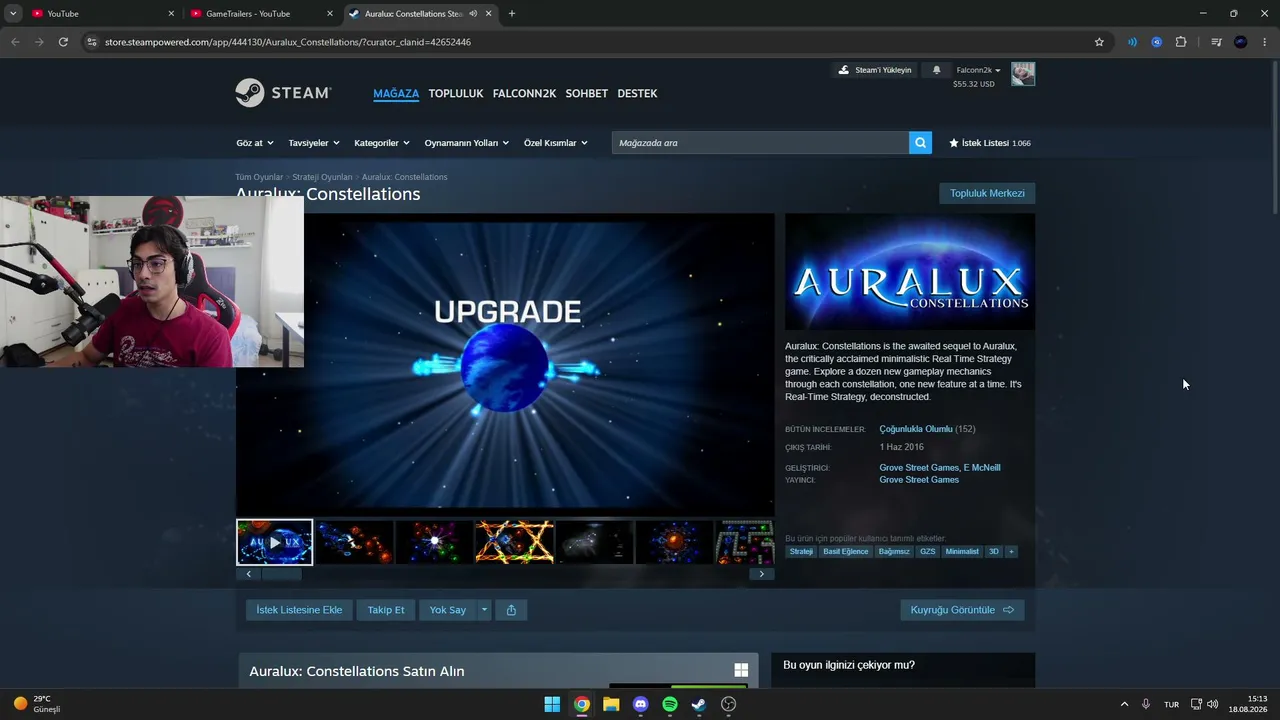Click the Yok Say button
Viewport: 1280px width, 720px height.
[x=448, y=610]
